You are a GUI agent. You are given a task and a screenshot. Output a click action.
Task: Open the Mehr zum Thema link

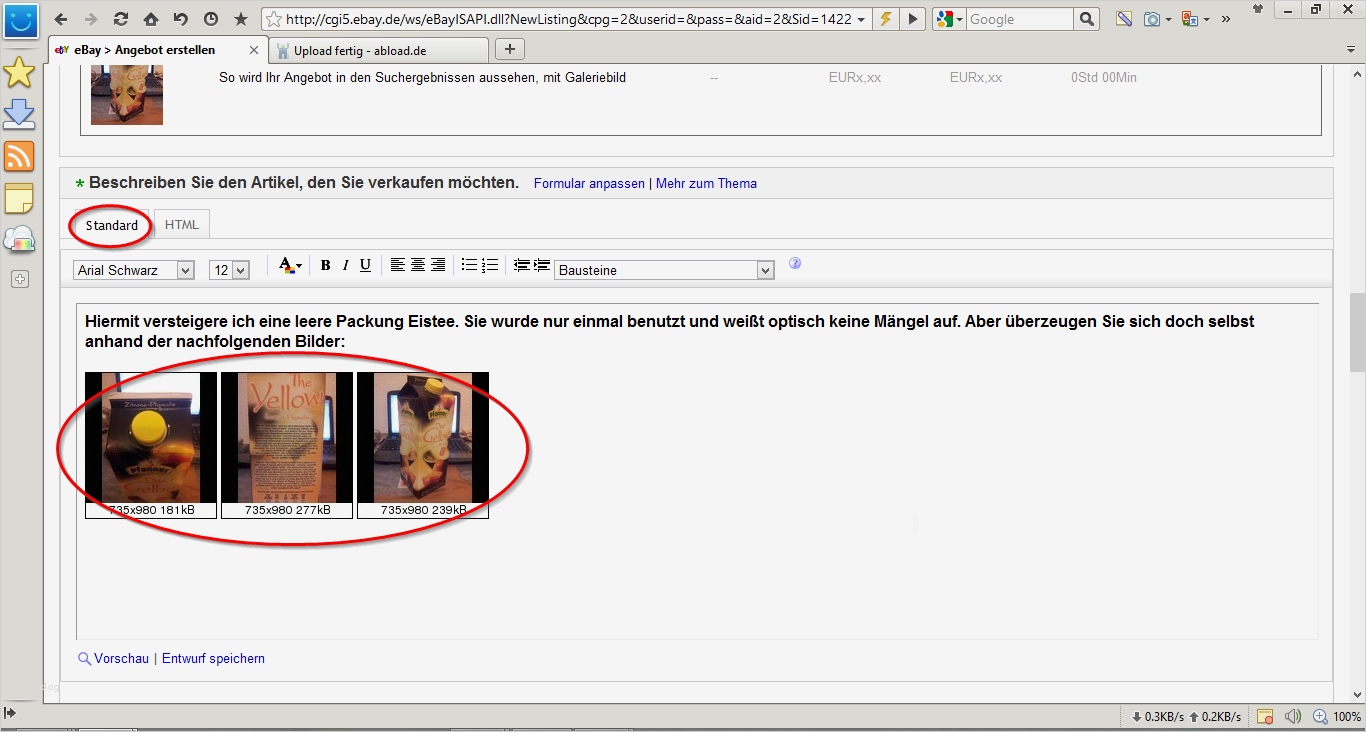coord(706,183)
